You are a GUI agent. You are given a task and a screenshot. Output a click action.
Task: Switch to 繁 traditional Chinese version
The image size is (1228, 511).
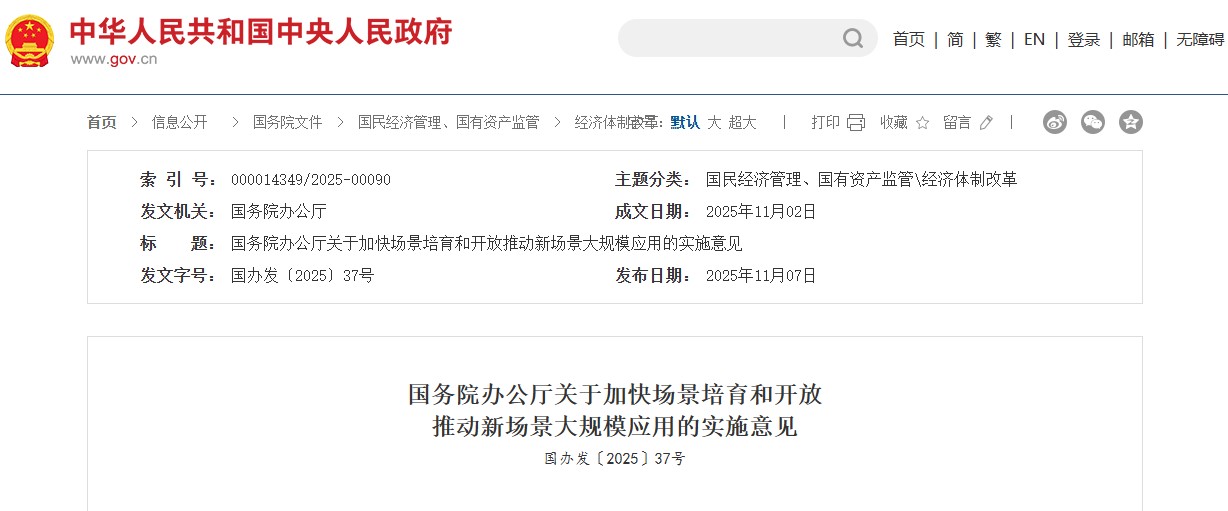coord(993,39)
